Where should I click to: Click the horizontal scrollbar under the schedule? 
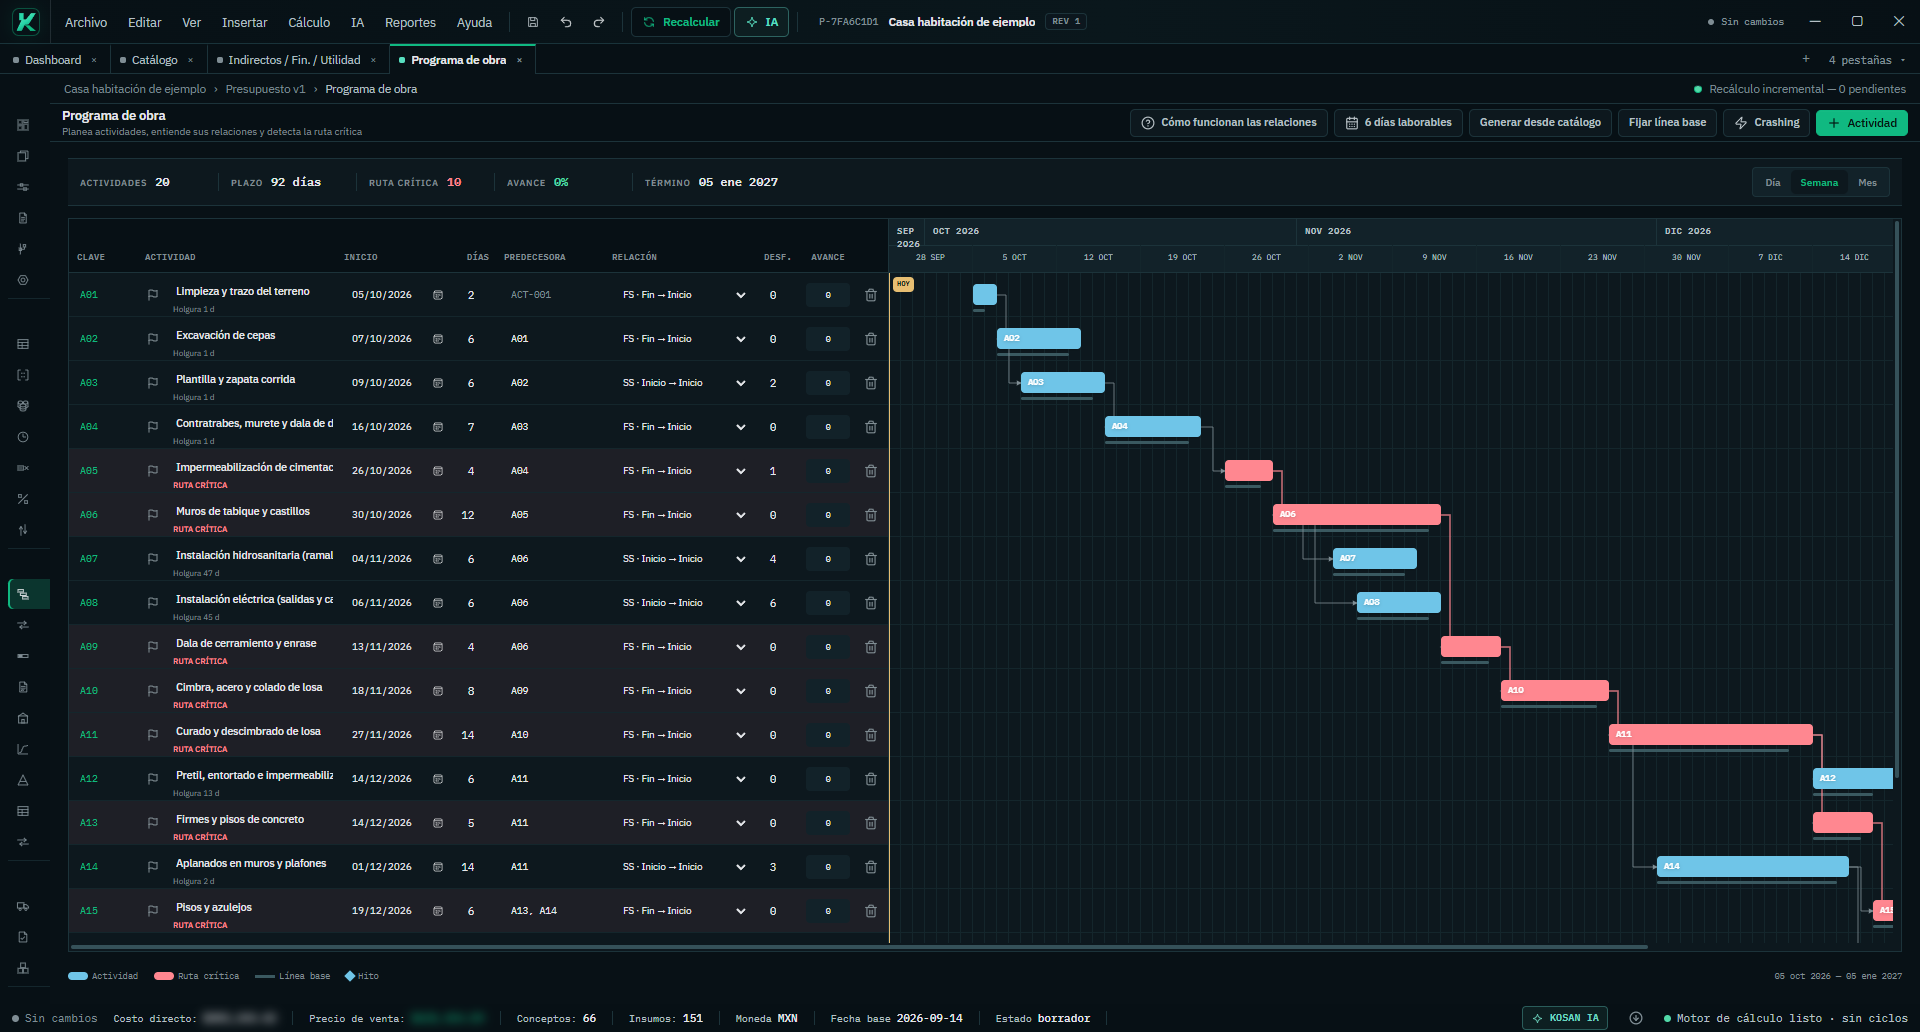pos(859,946)
